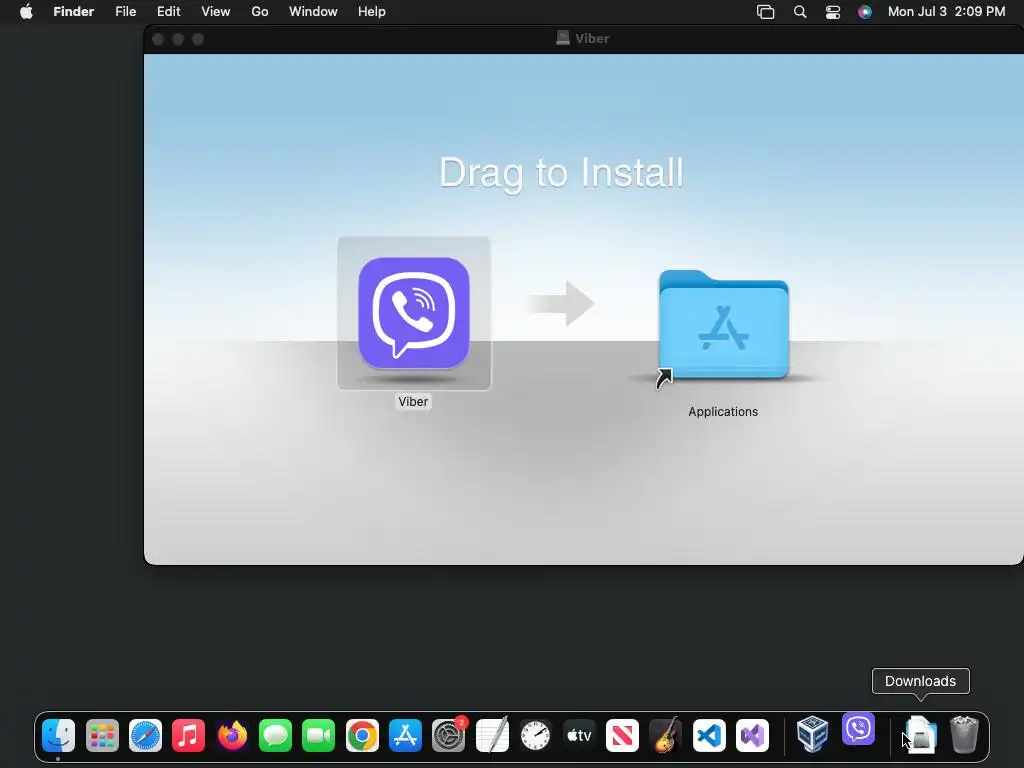The height and width of the screenshot is (768, 1024).
Task: Open purple Visual Studio from the dock
Action: (752, 735)
